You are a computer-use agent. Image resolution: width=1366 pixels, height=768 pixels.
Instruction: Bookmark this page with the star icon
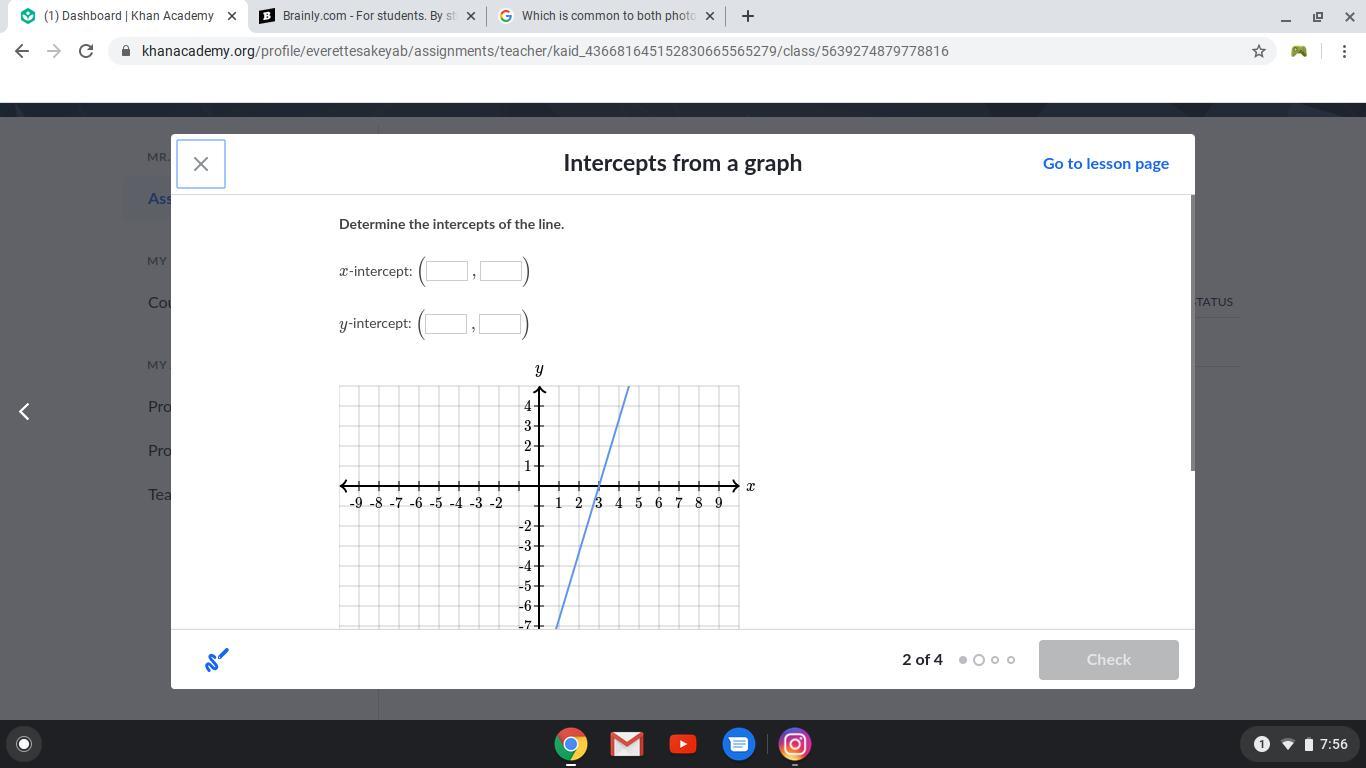[x=1259, y=51]
